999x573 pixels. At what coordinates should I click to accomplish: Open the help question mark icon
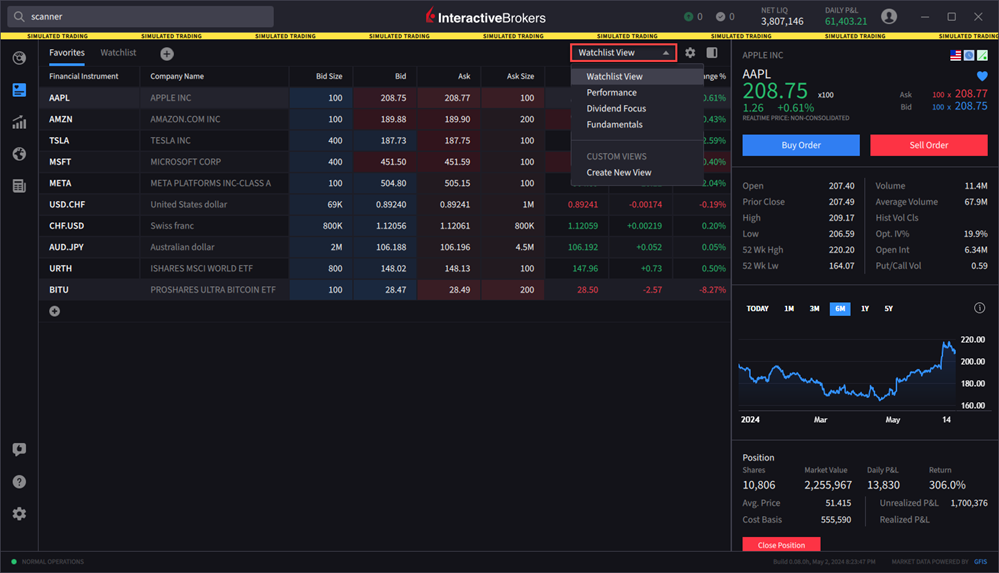(x=19, y=482)
